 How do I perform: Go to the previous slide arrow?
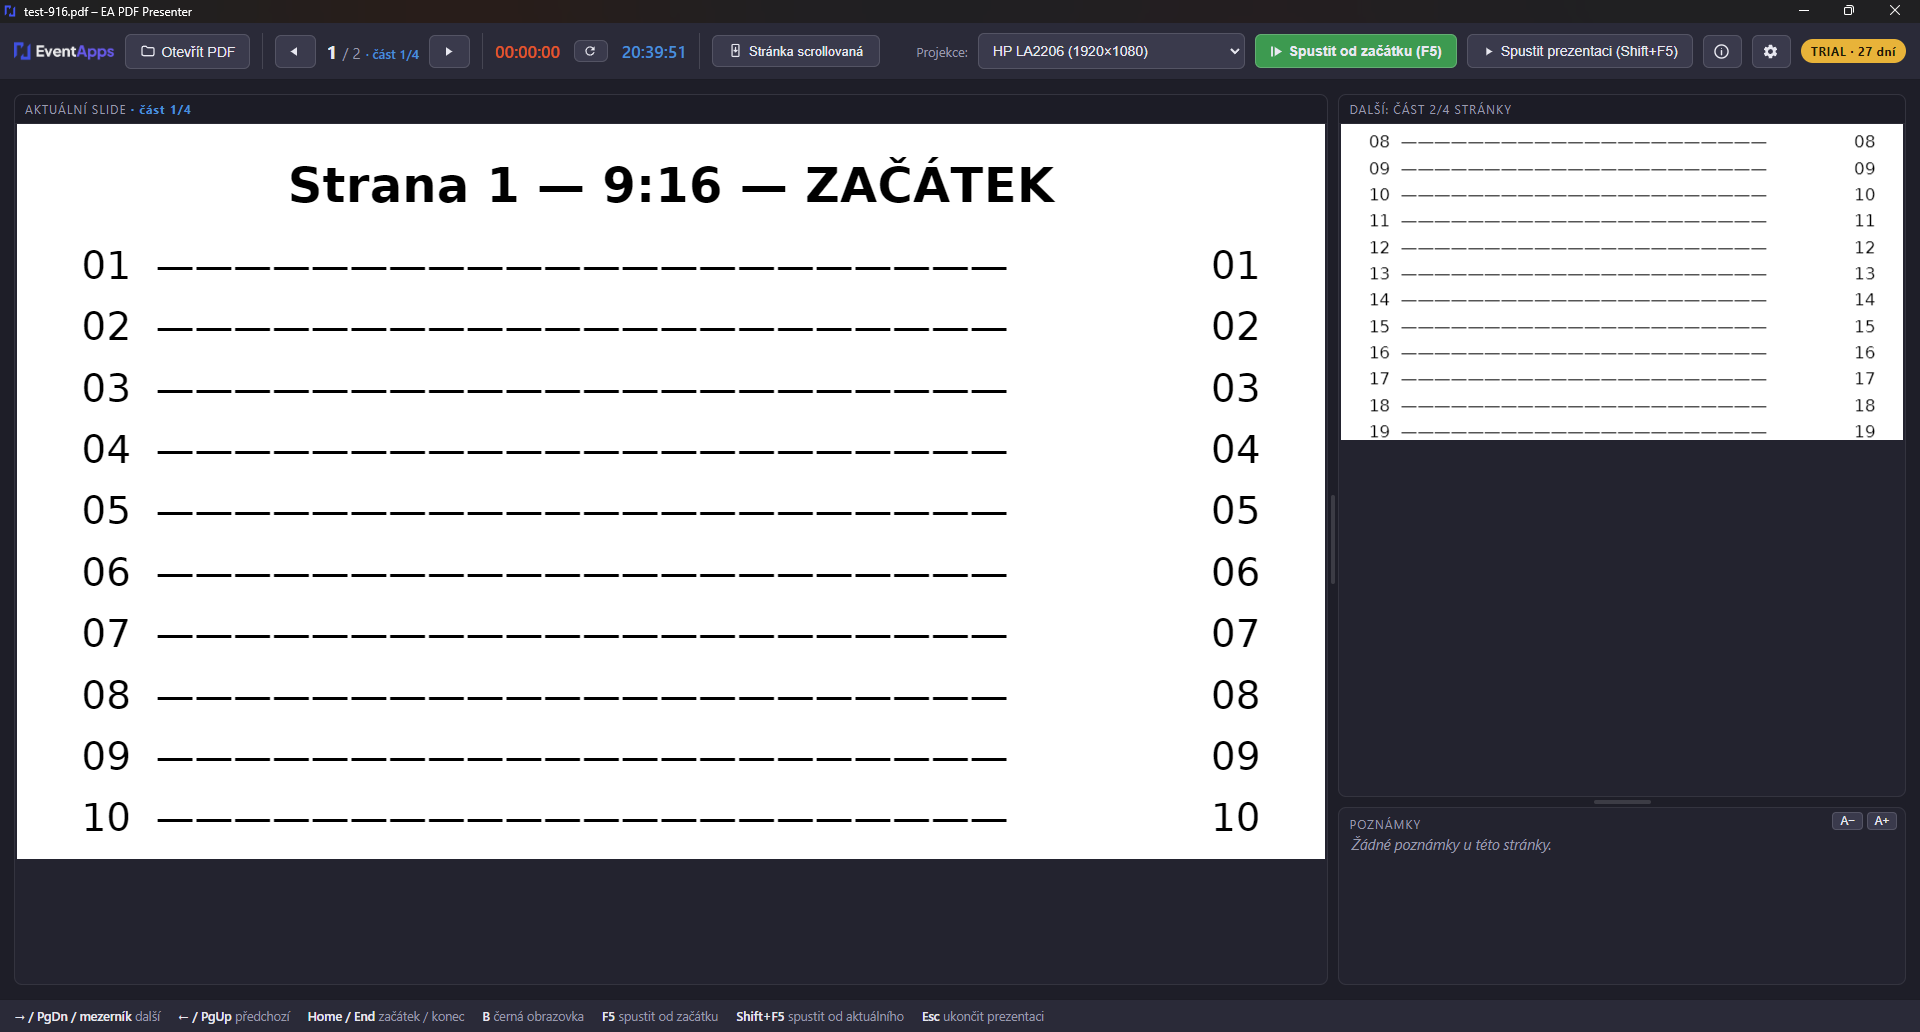[295, 51]
